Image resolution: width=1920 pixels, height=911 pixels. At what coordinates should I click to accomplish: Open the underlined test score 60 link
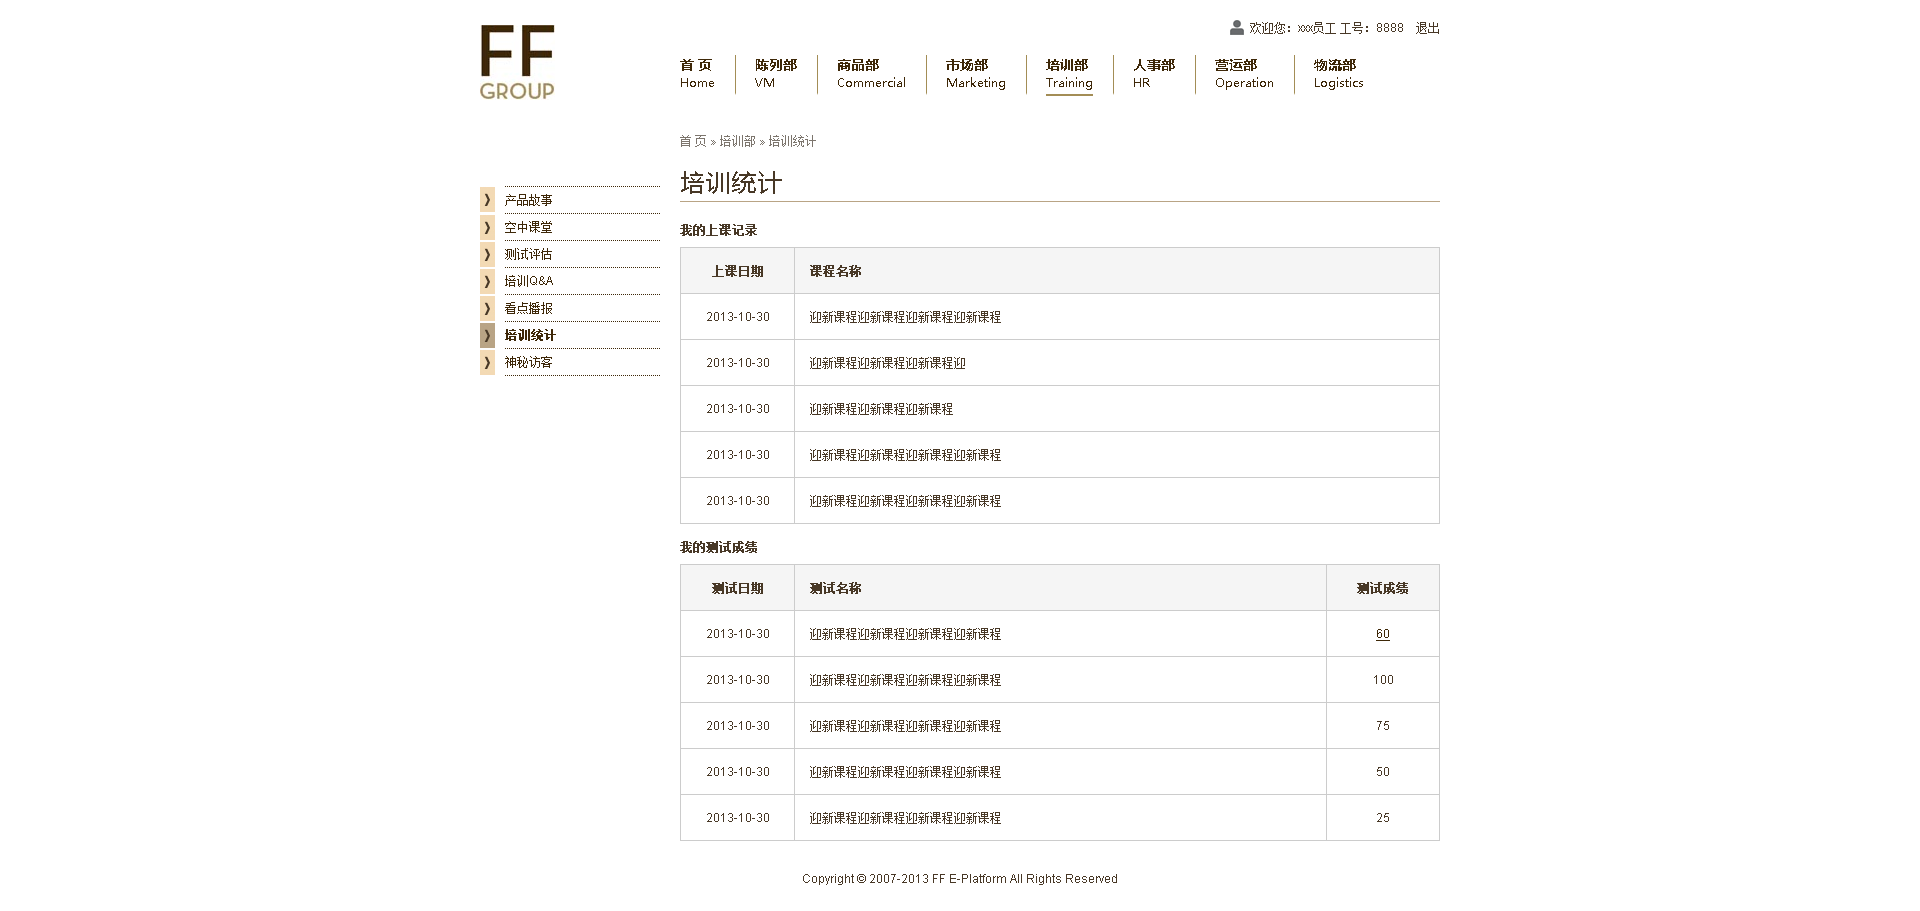pos(1382,634)
